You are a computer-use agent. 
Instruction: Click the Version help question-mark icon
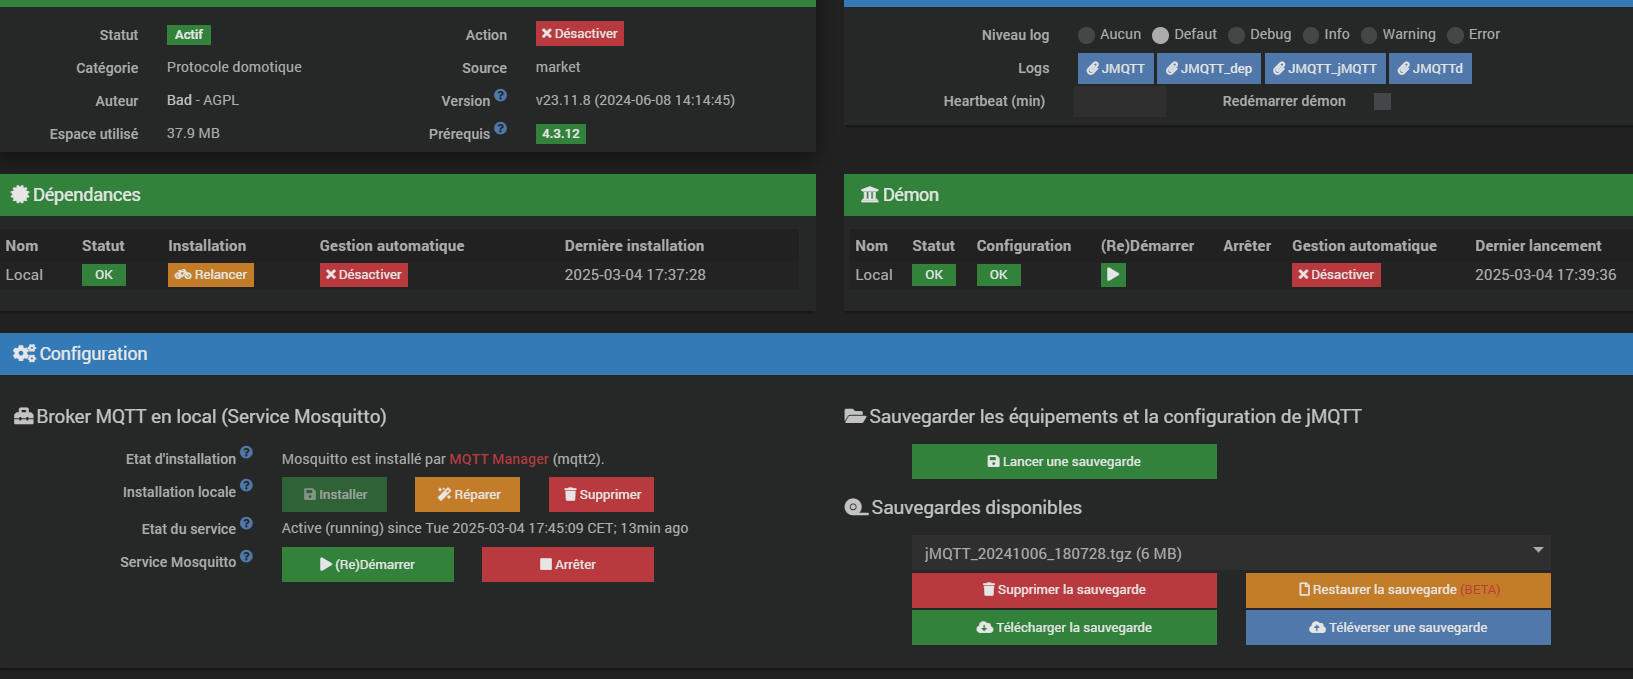point(501,96)
